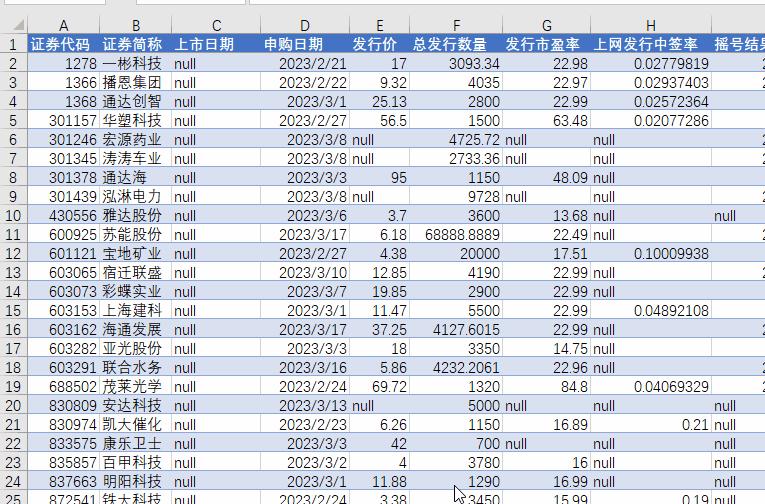The height and width of the screenshot is (504, 765).
Task: Select column G header
Action: [546, 25]
